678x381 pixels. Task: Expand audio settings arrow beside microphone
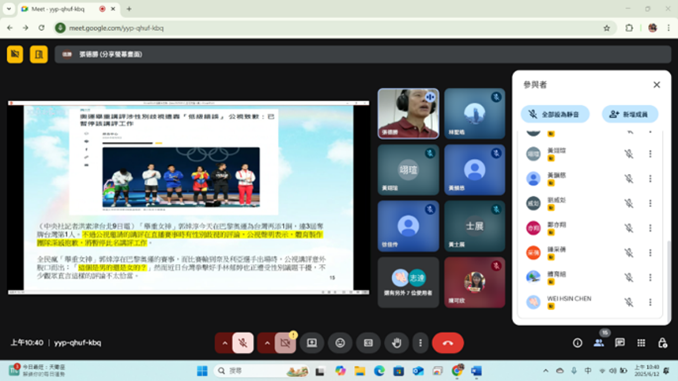(224, 343)
